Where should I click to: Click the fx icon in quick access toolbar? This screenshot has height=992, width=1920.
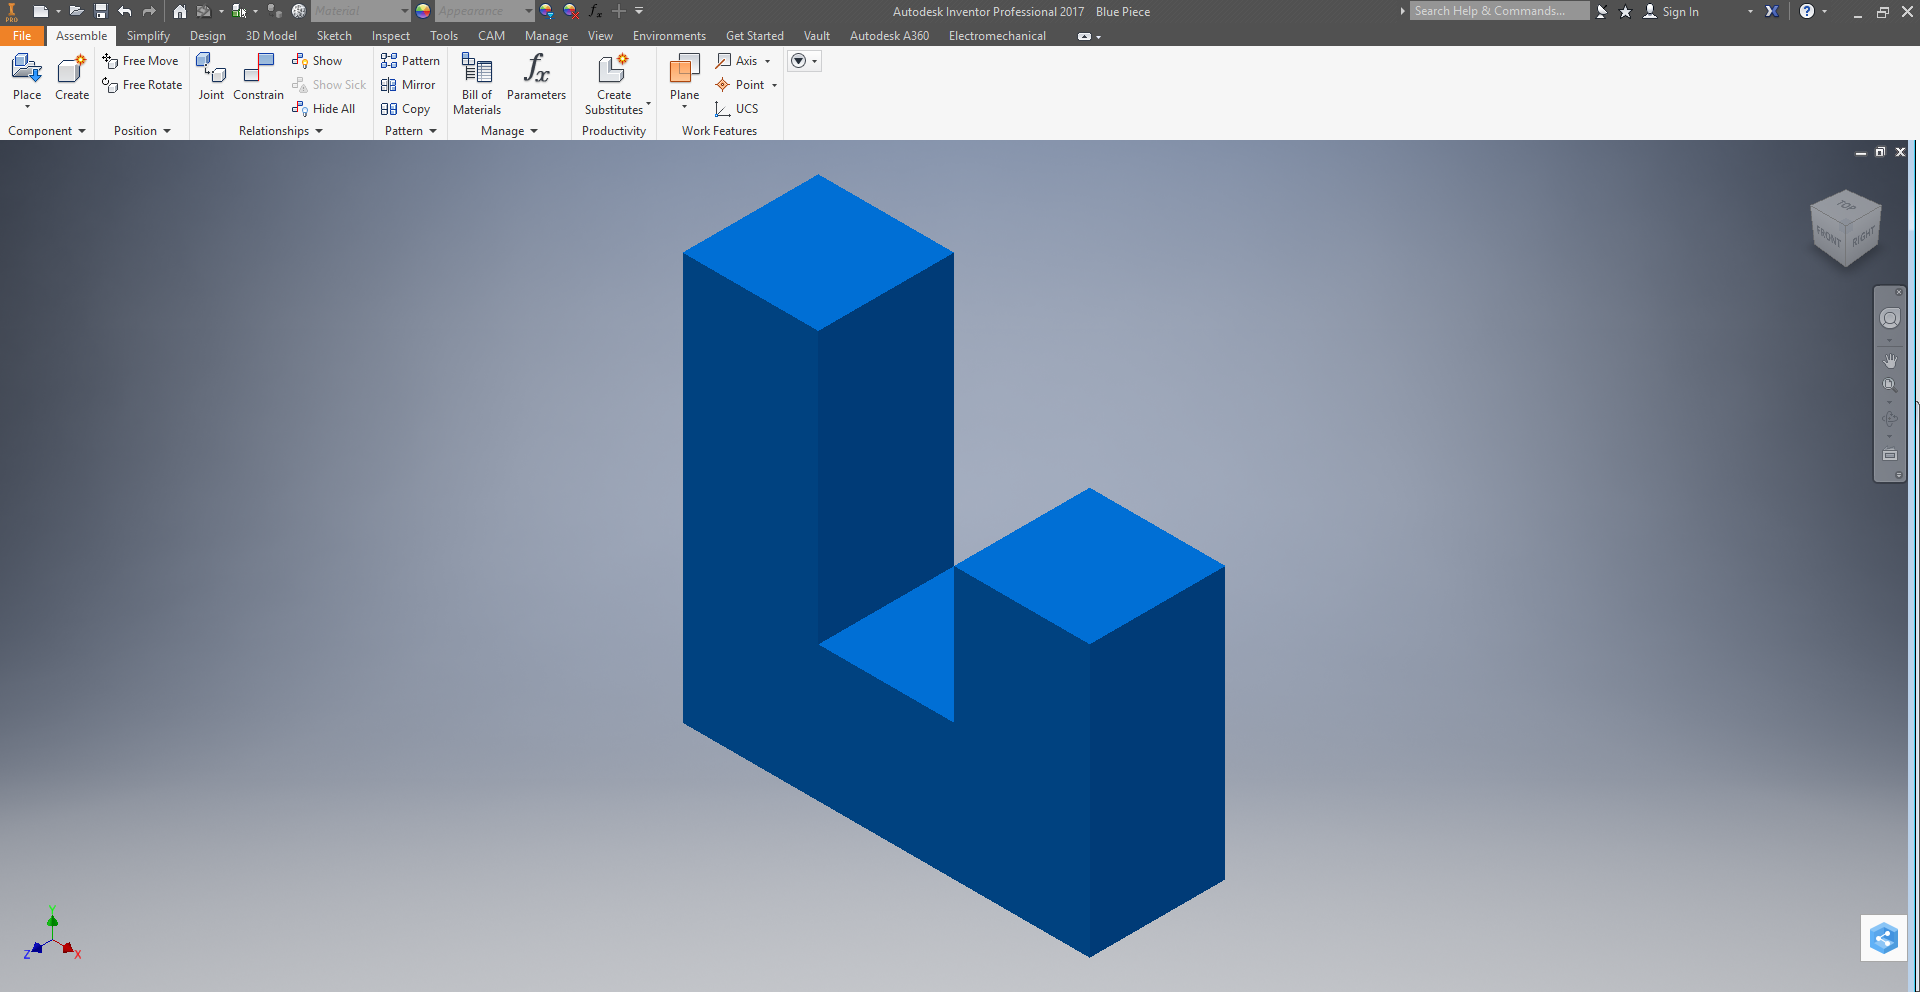[595, 11]
